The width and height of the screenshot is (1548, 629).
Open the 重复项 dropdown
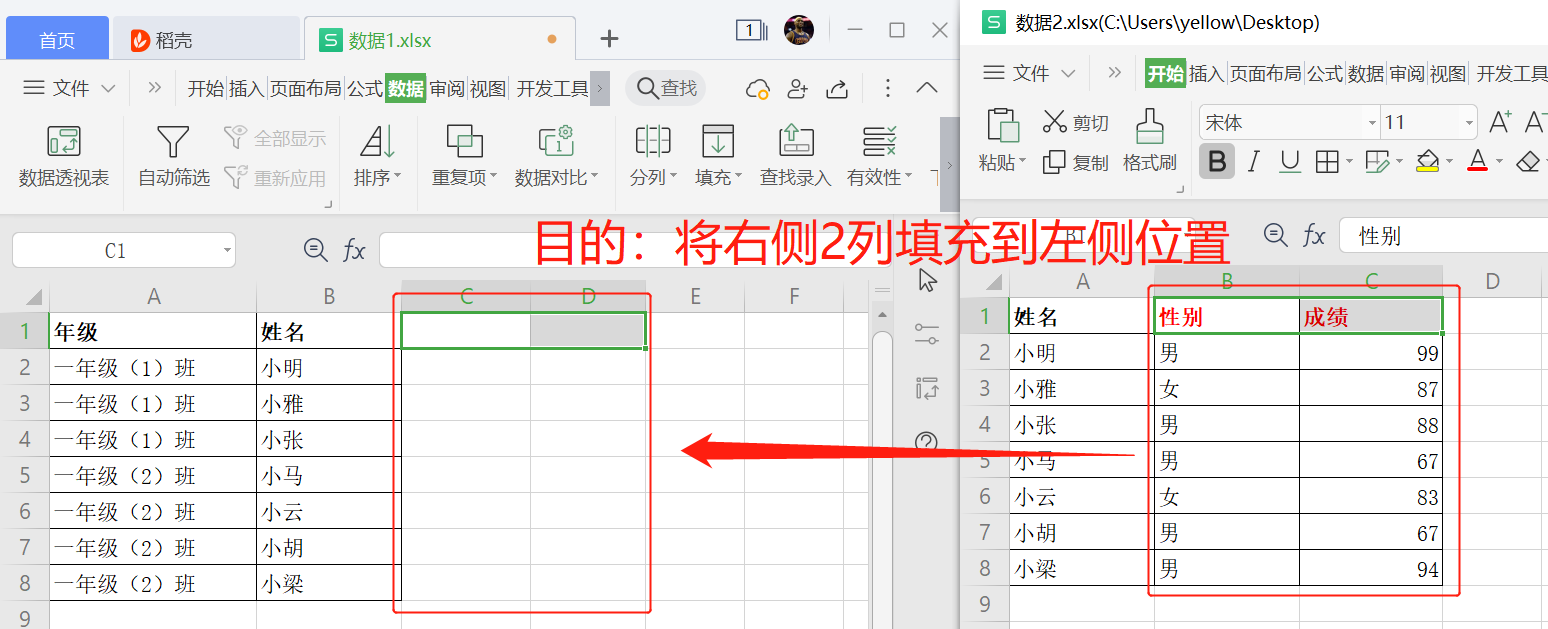tap(464, 178)
